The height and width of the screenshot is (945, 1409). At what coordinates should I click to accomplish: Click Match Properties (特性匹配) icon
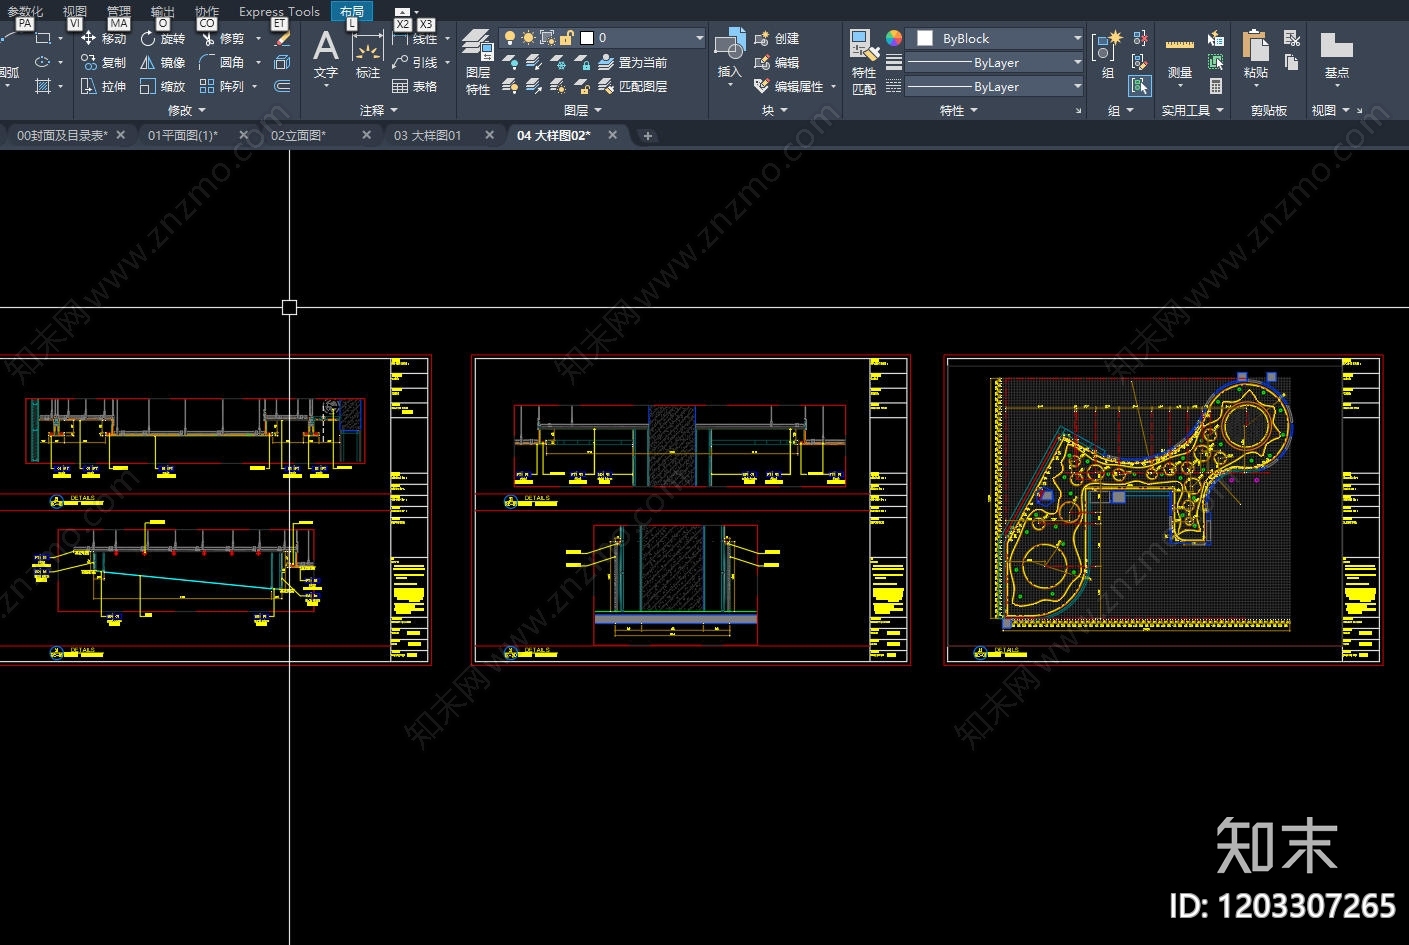coord(864,46)
